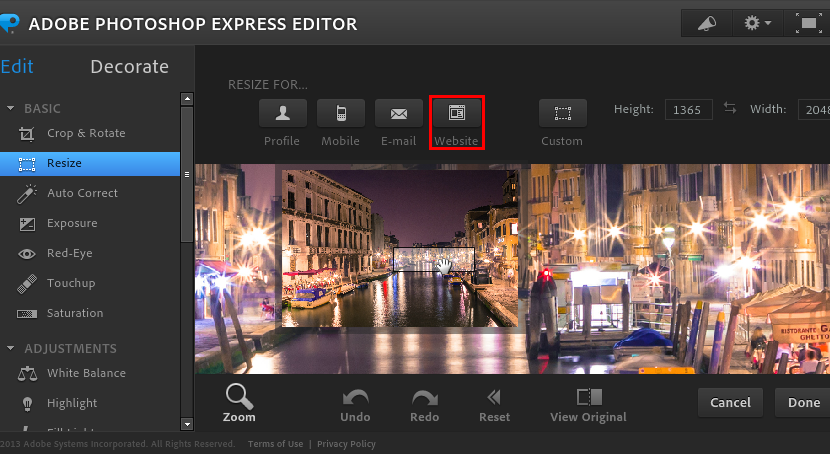
Task: Collapse the BASIC section
Action: (10, 108)
